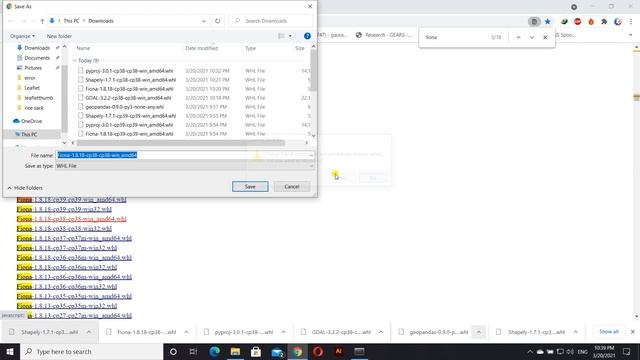Switch to Chrome on taskbar
This screenshot has width=640, height=360.
298,351
